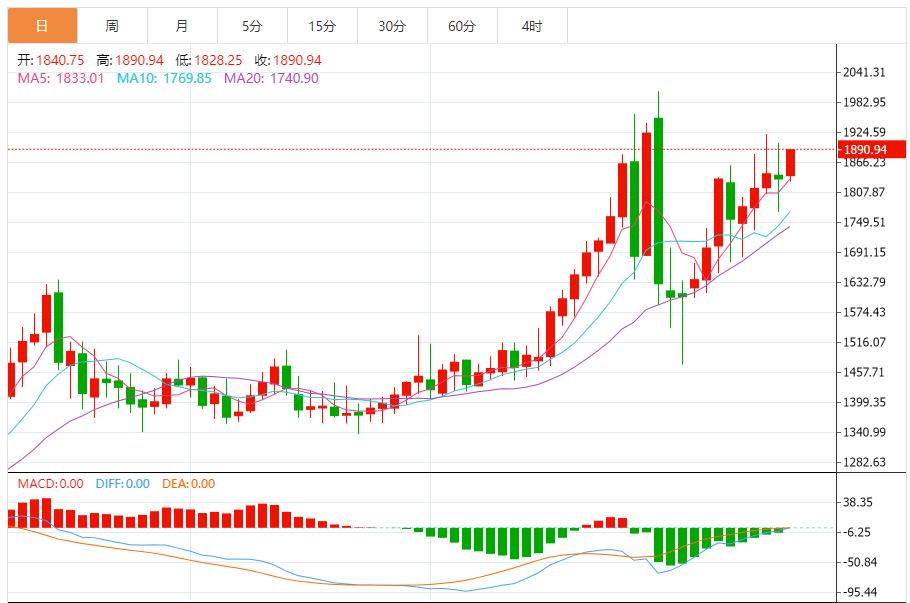Click the red 1890.94 current price tag
The height and width of the screenshot is (603, 910).
(871, 150)
